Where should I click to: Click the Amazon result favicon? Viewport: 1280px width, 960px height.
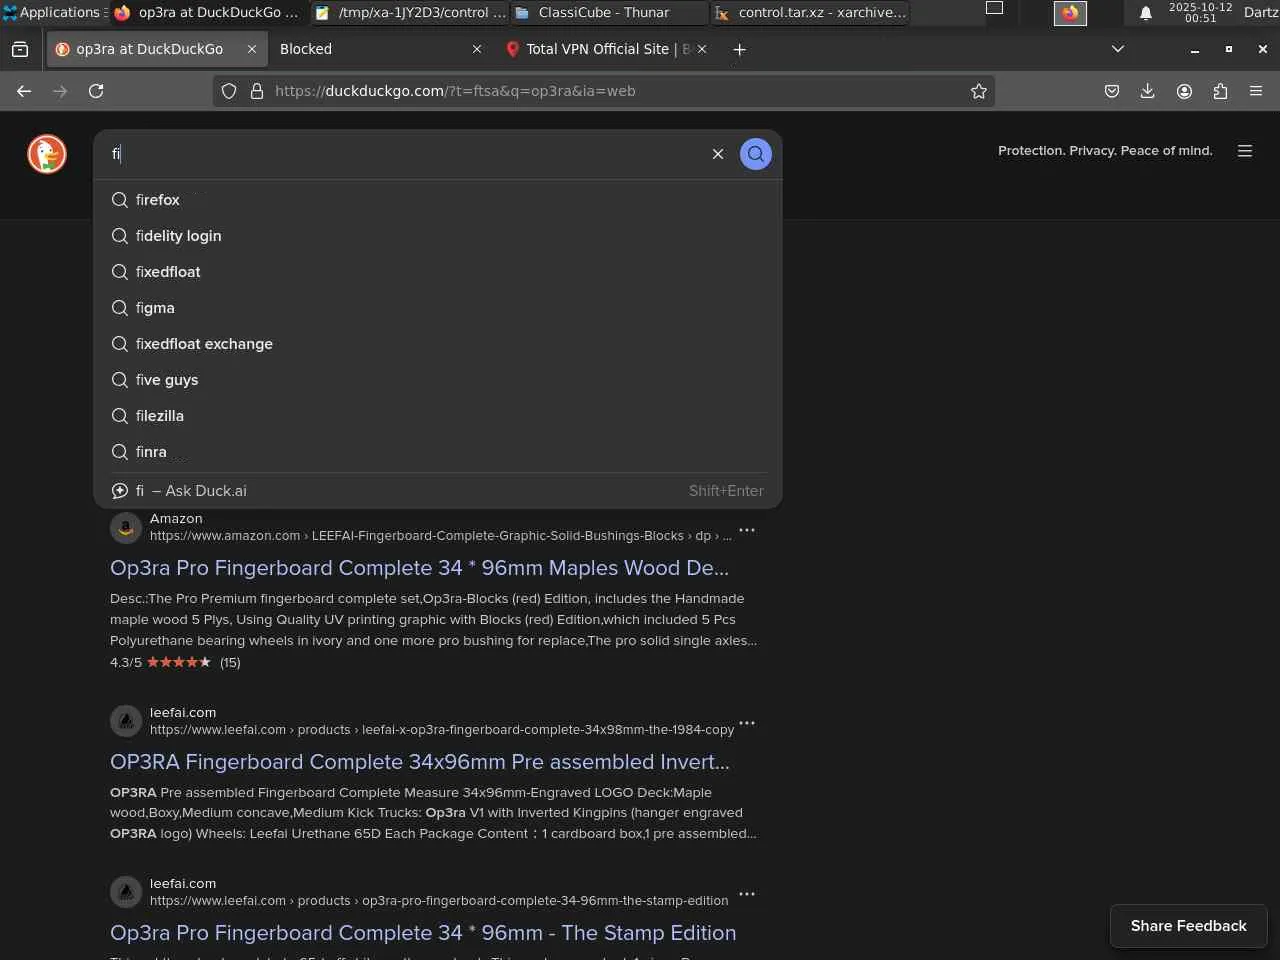pyautogui.click(x=126, y=528)
